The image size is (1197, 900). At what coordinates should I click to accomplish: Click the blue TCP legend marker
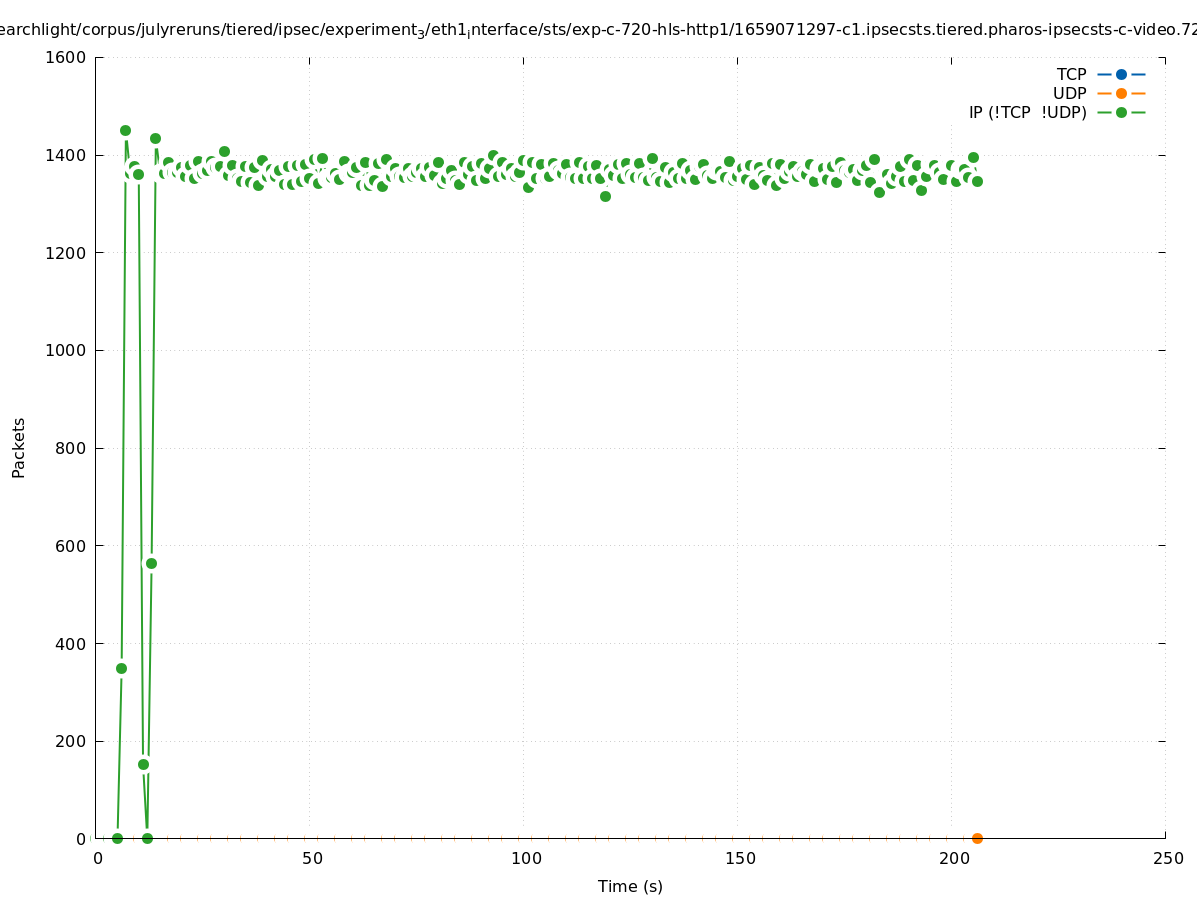(1121, 74)
